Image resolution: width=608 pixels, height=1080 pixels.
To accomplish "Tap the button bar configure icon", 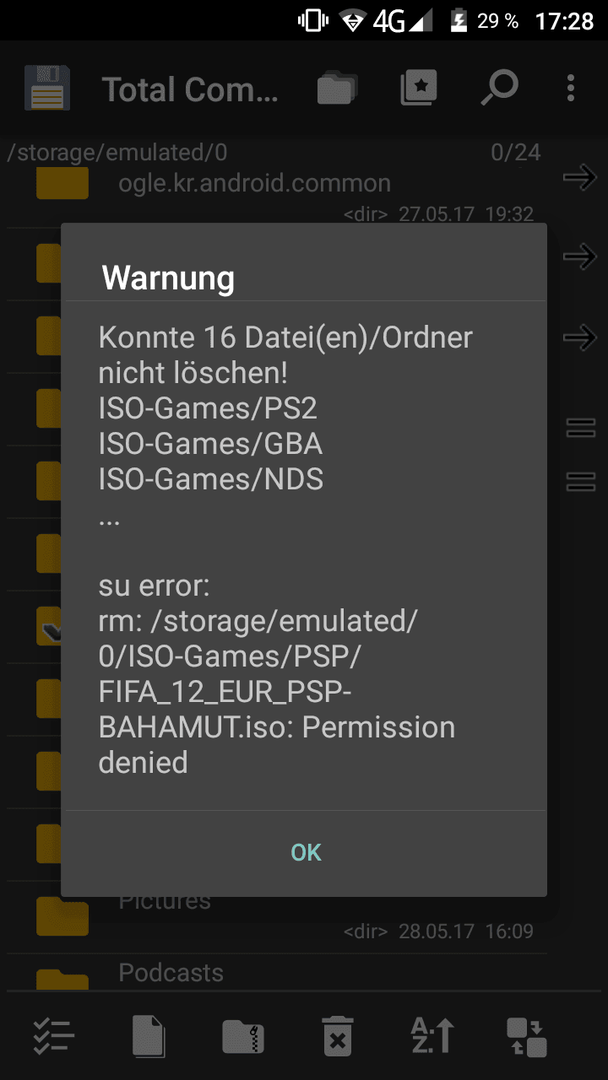I will [x=527, y=1037].
